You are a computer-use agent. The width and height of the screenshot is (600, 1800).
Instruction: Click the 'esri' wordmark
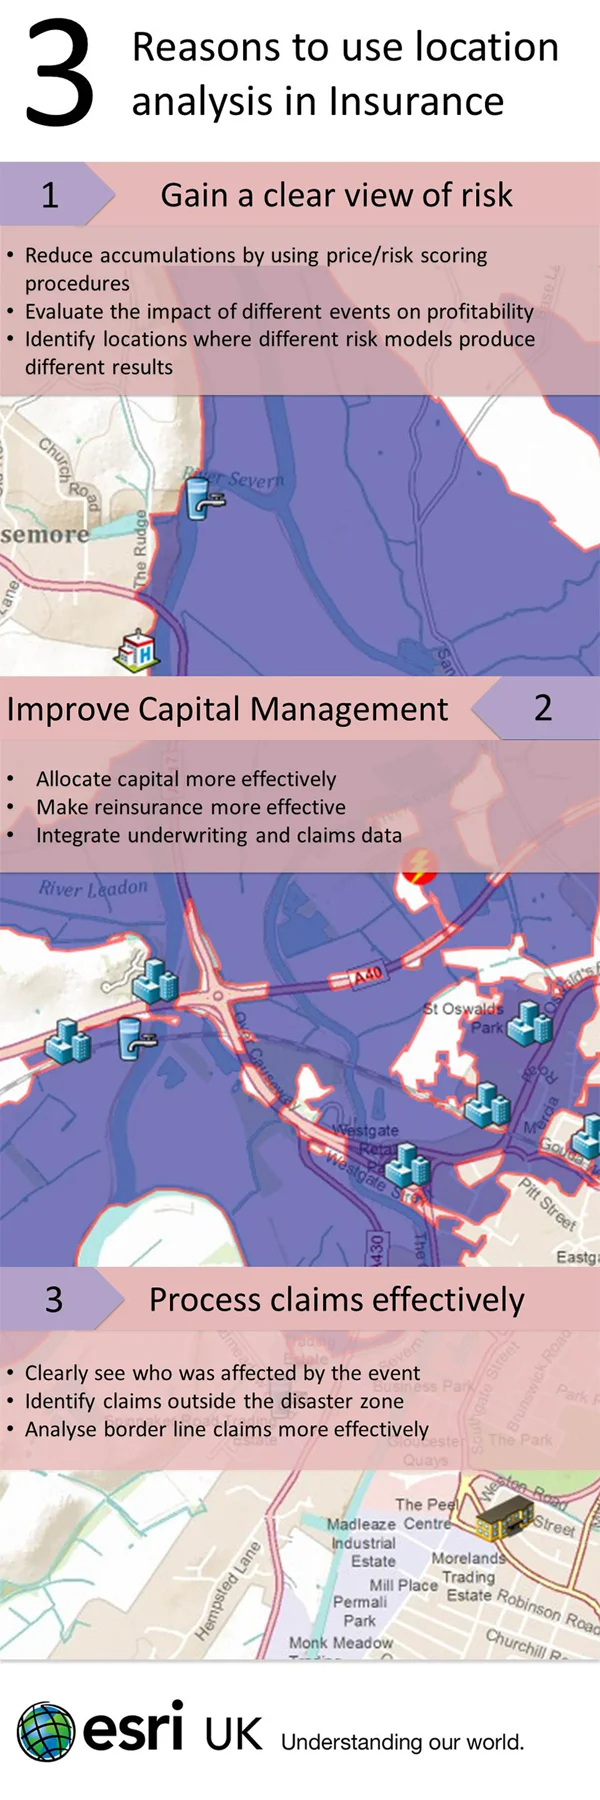tap(133, 1727)
